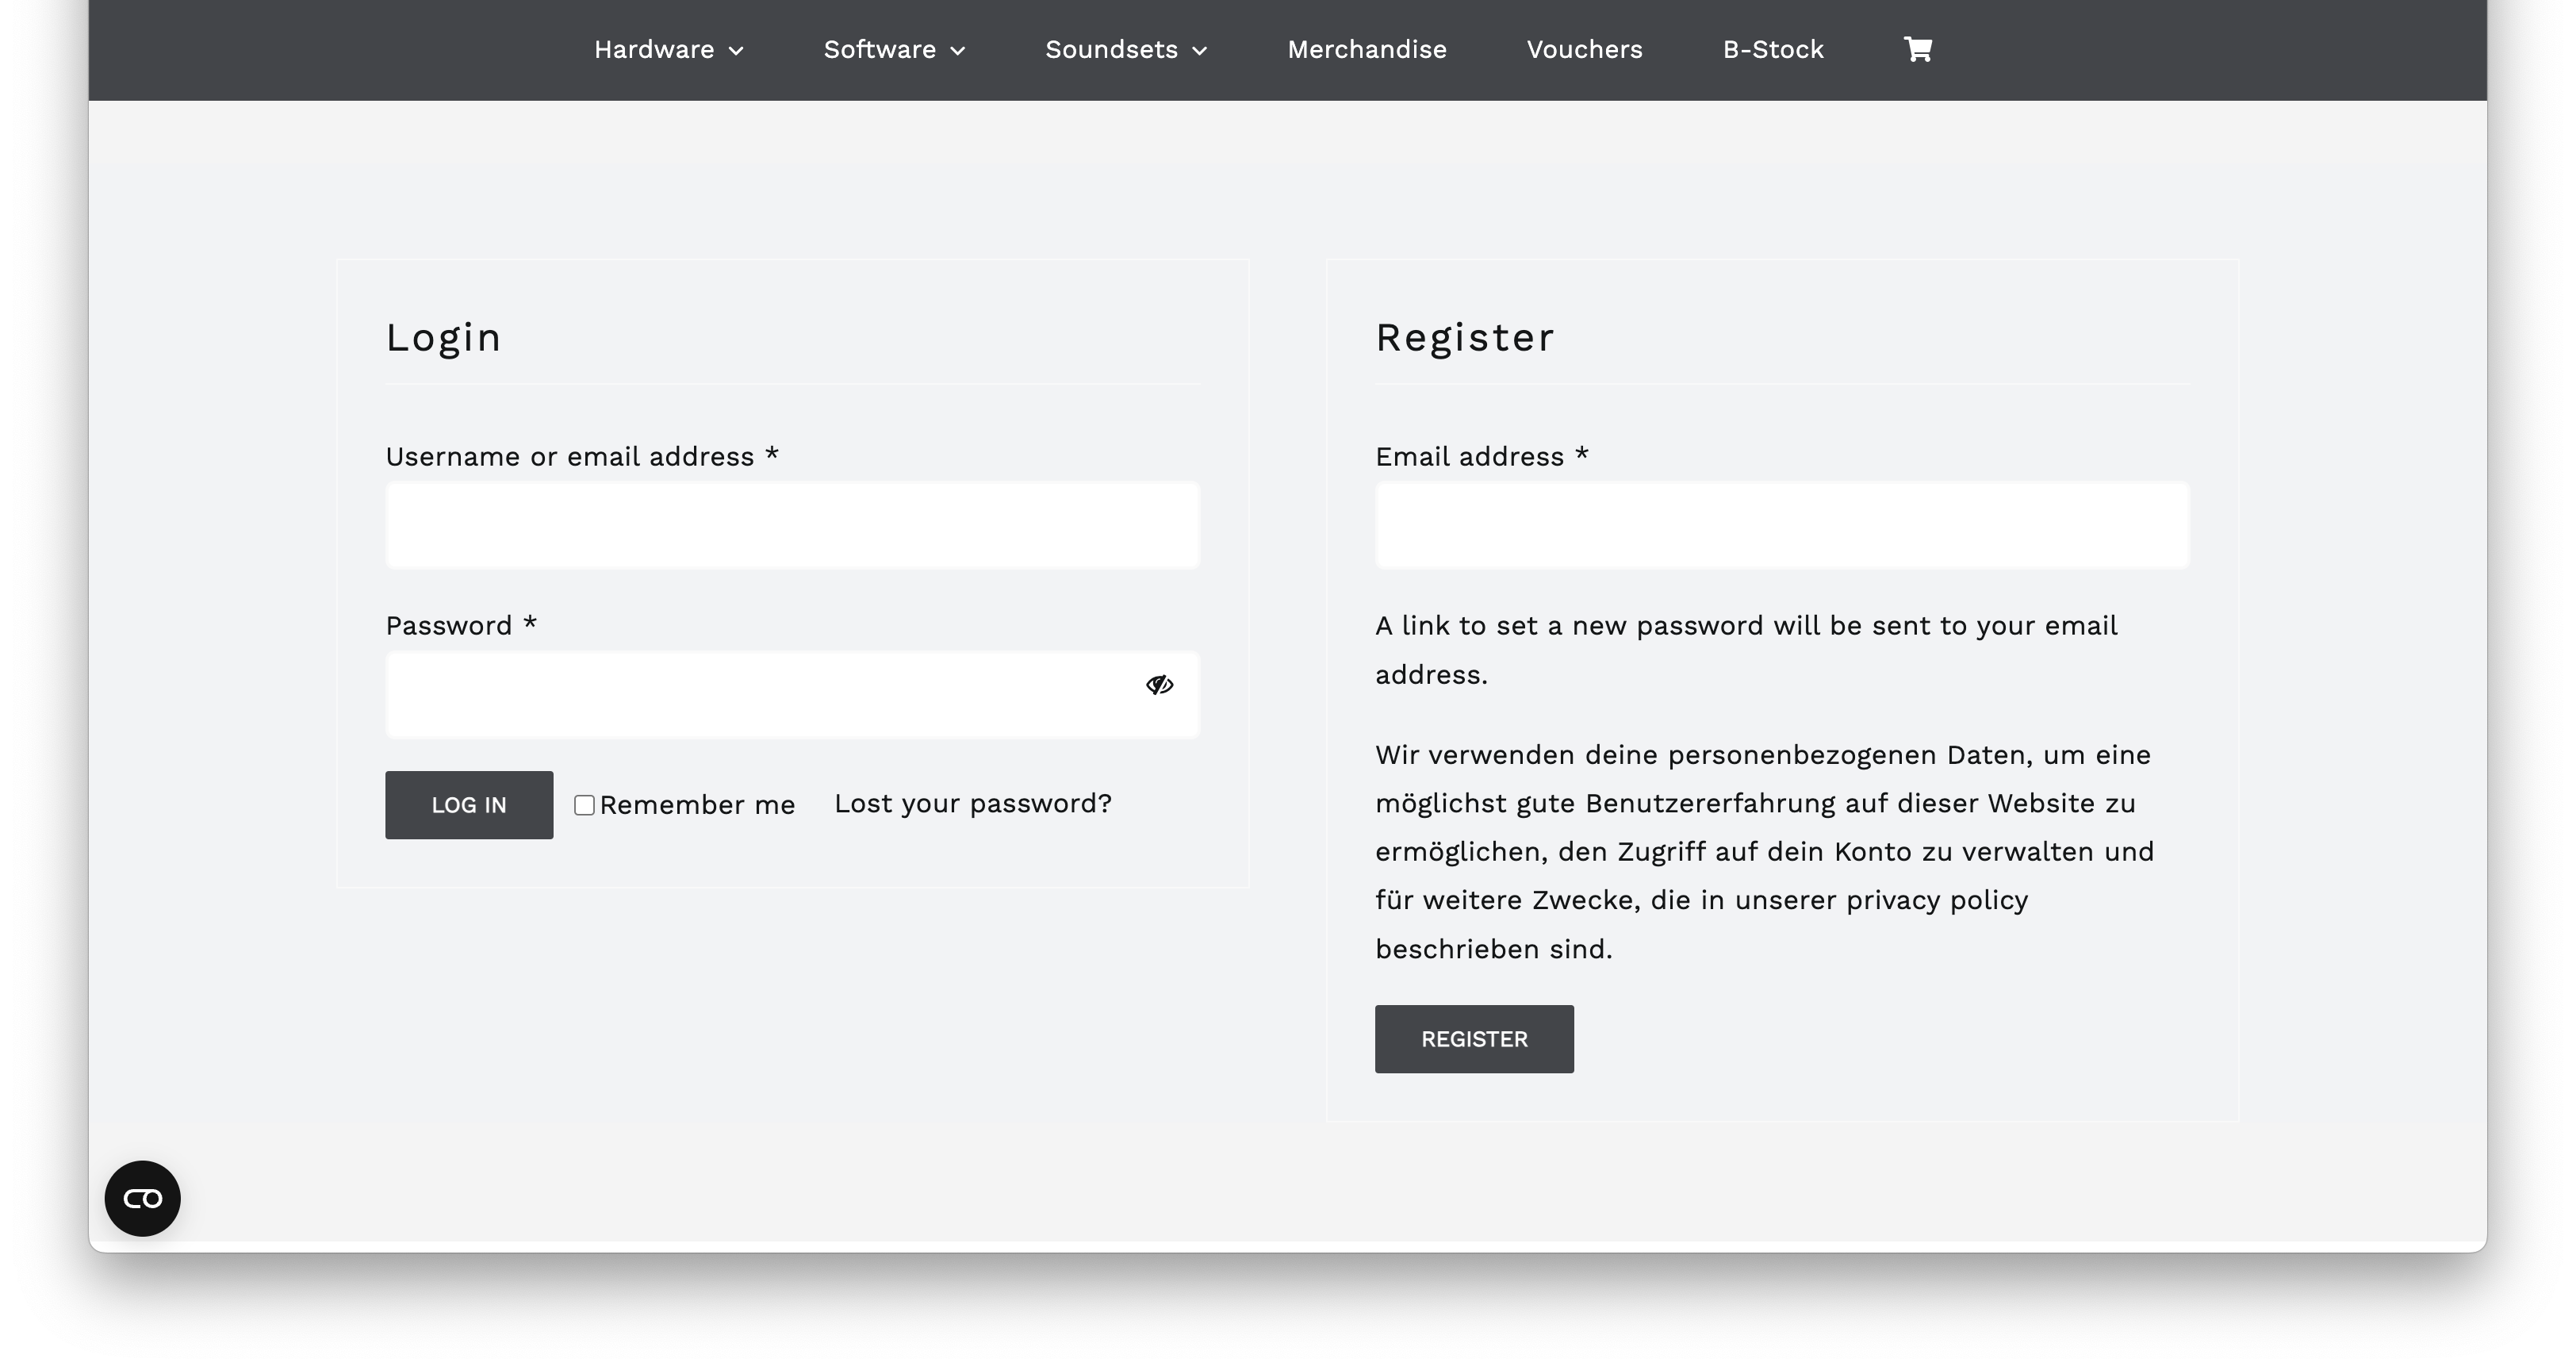Viewport: 2576px width, 1370px height.
Task: Focus the Register Email address field
Action: click(1782, 525)
